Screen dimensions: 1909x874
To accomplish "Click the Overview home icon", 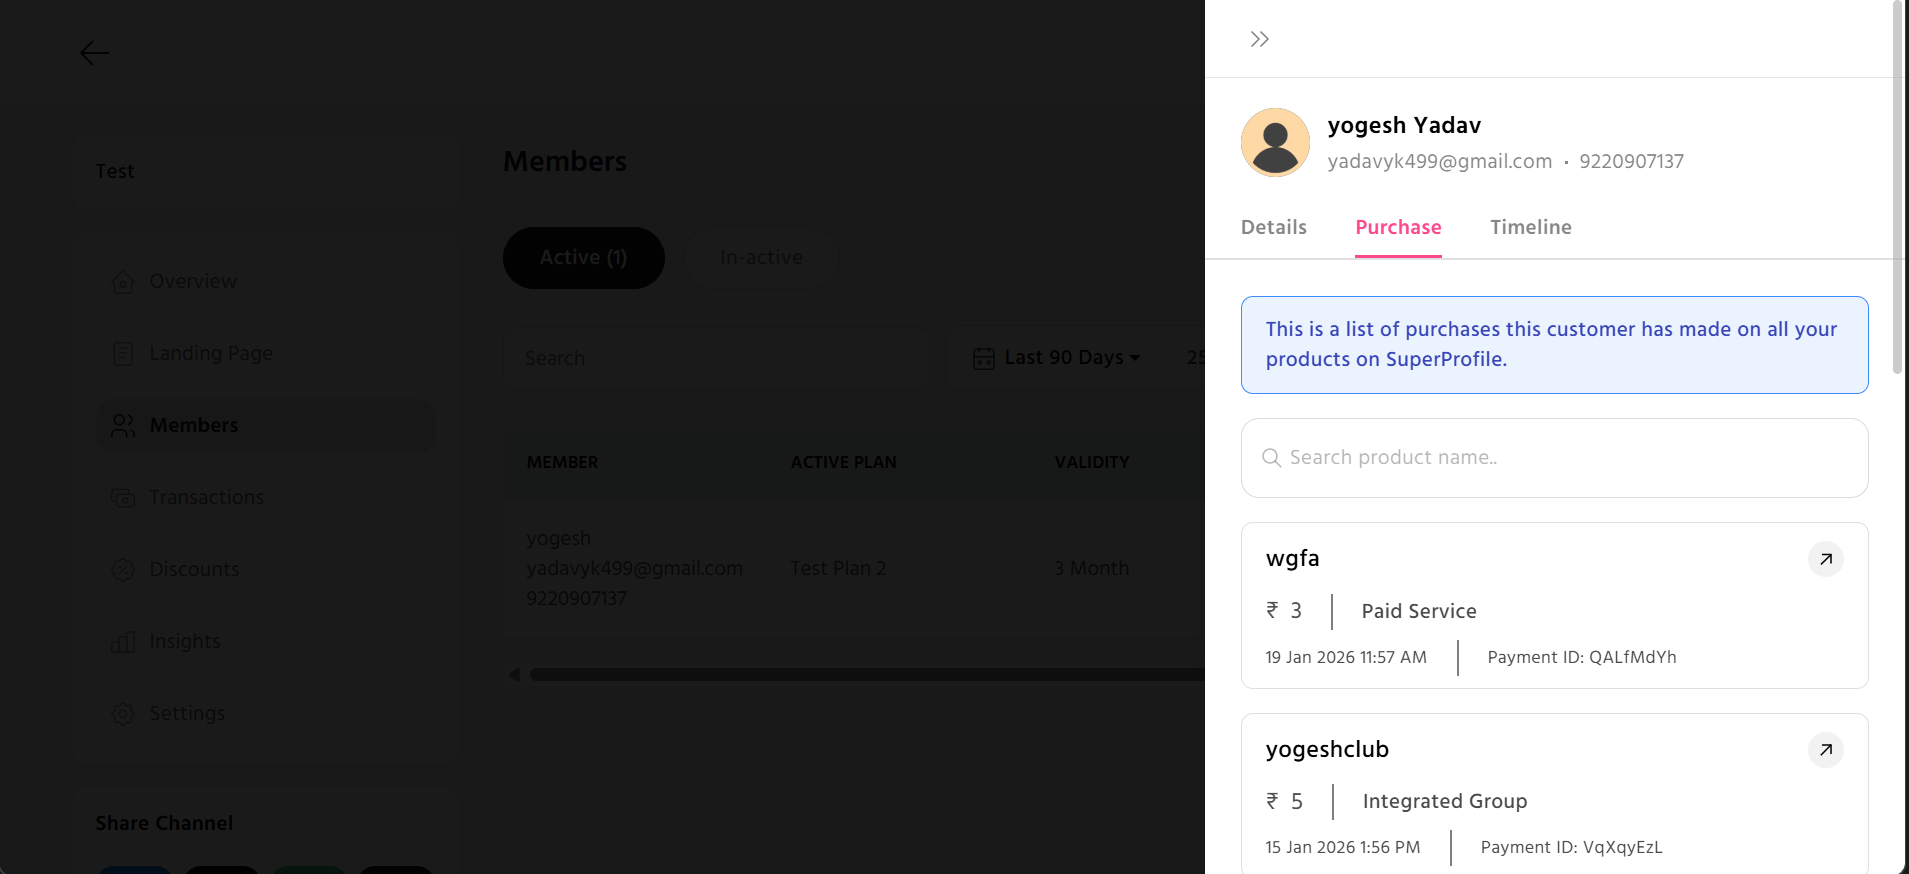I will coord(123,282).
